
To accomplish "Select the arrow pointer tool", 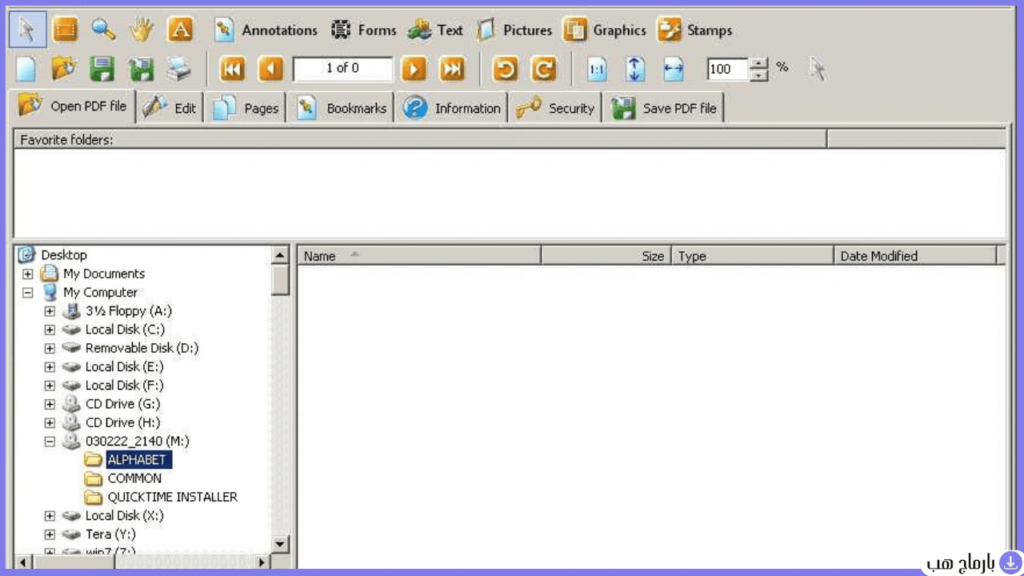I will [27, 29].
